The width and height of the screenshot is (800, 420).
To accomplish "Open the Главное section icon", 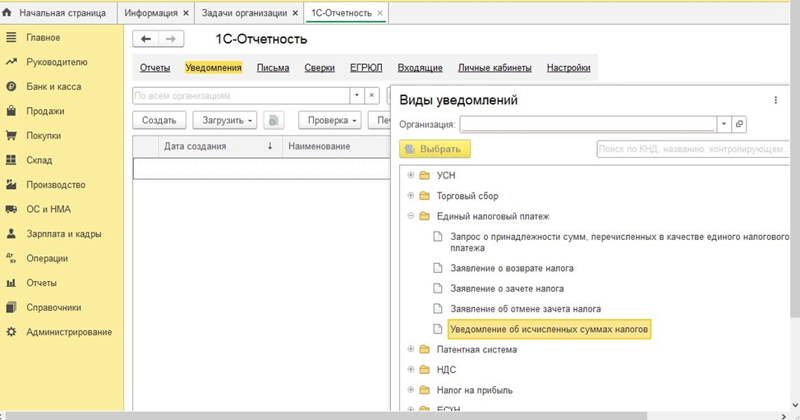I will click(11, 37).
